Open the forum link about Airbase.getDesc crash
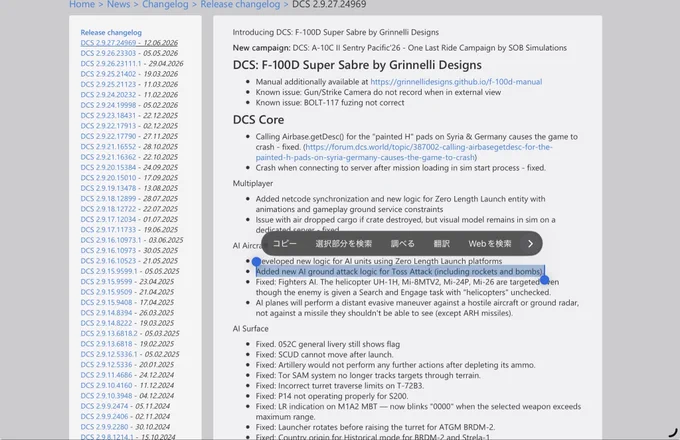Viewport: 680px width, 440px height. (403, 152)
